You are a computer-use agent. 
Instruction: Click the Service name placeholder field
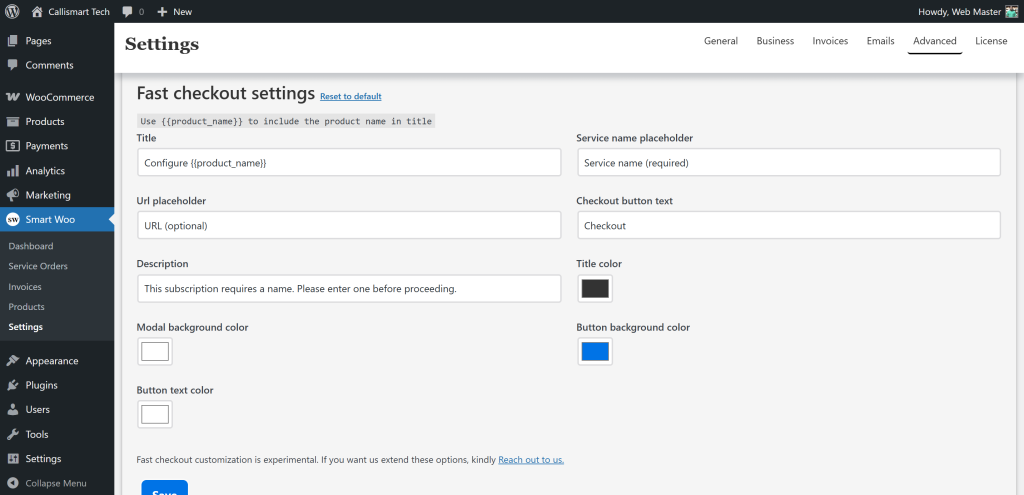789,162
